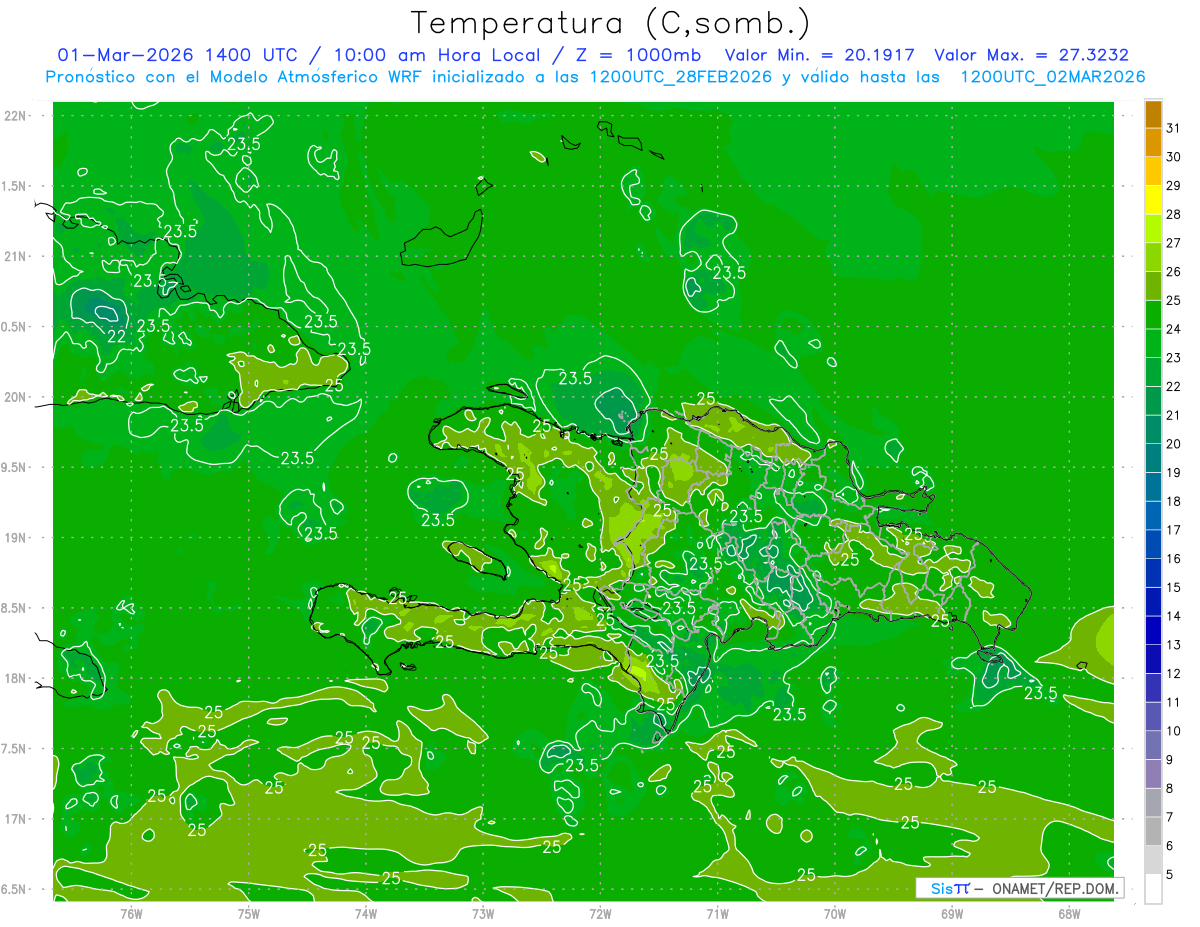Click 'Valor Min. = 20.1917'
Viewport: 1200px width, 927px height.
point(820,55)
